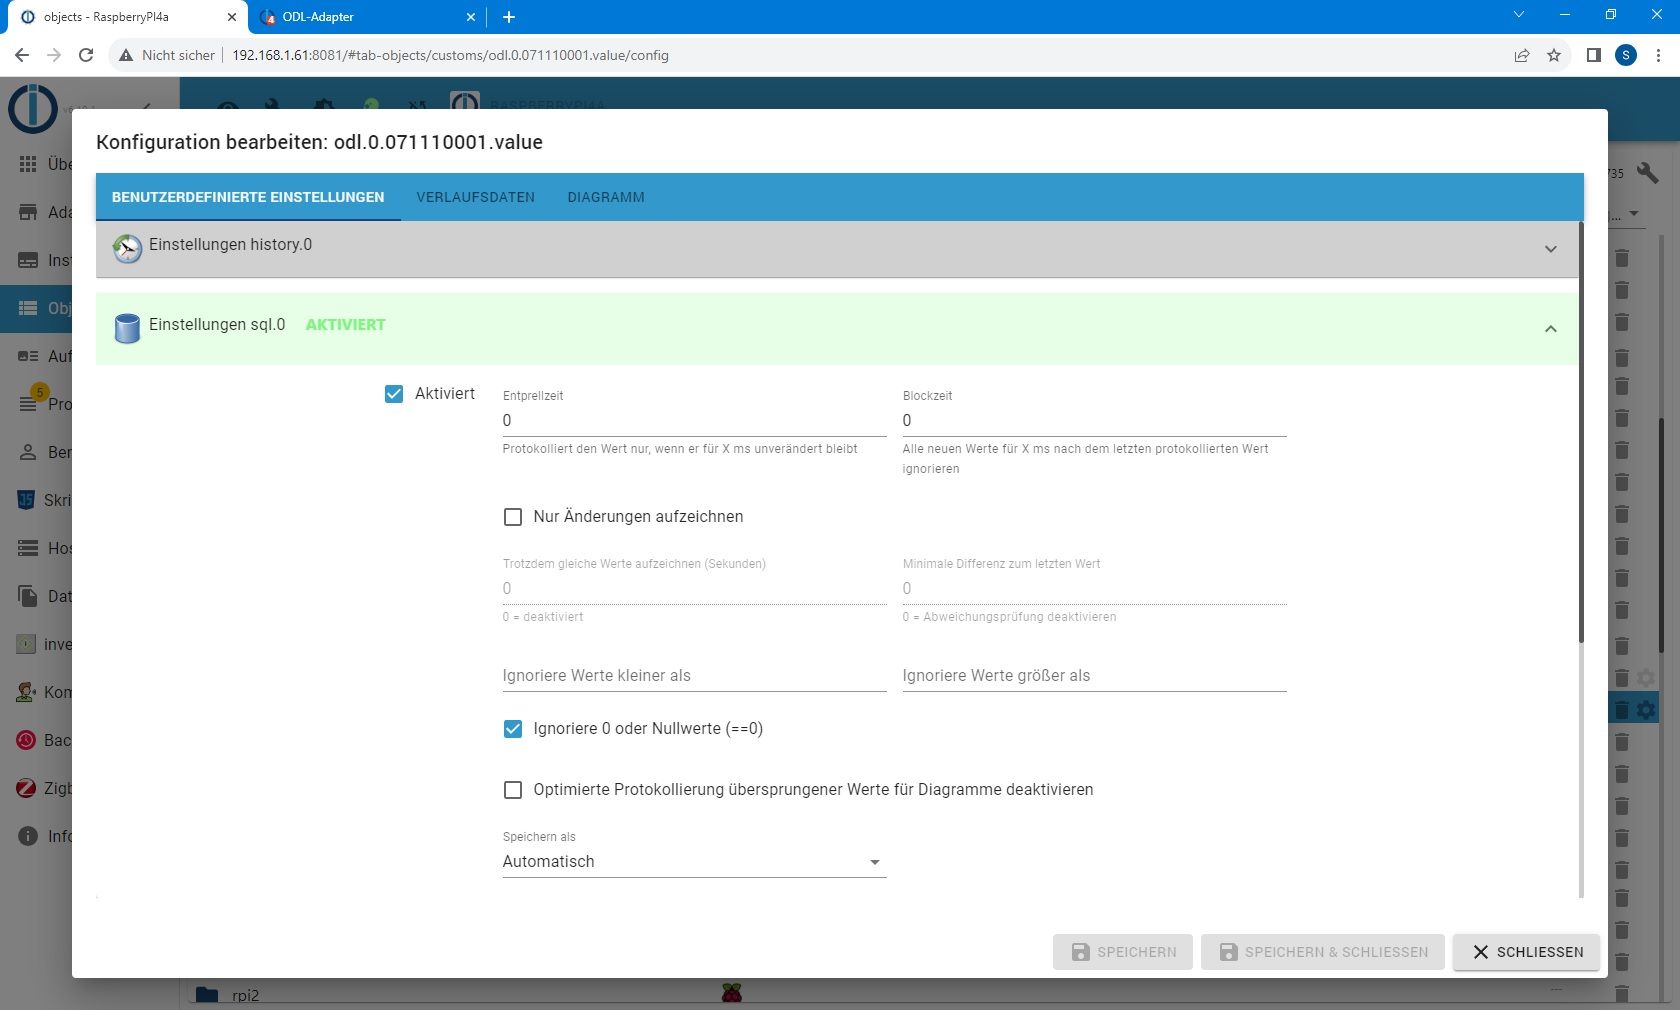Click the browser share icon
This screenshot has height=1010, width=1680.
[1521, 55]
